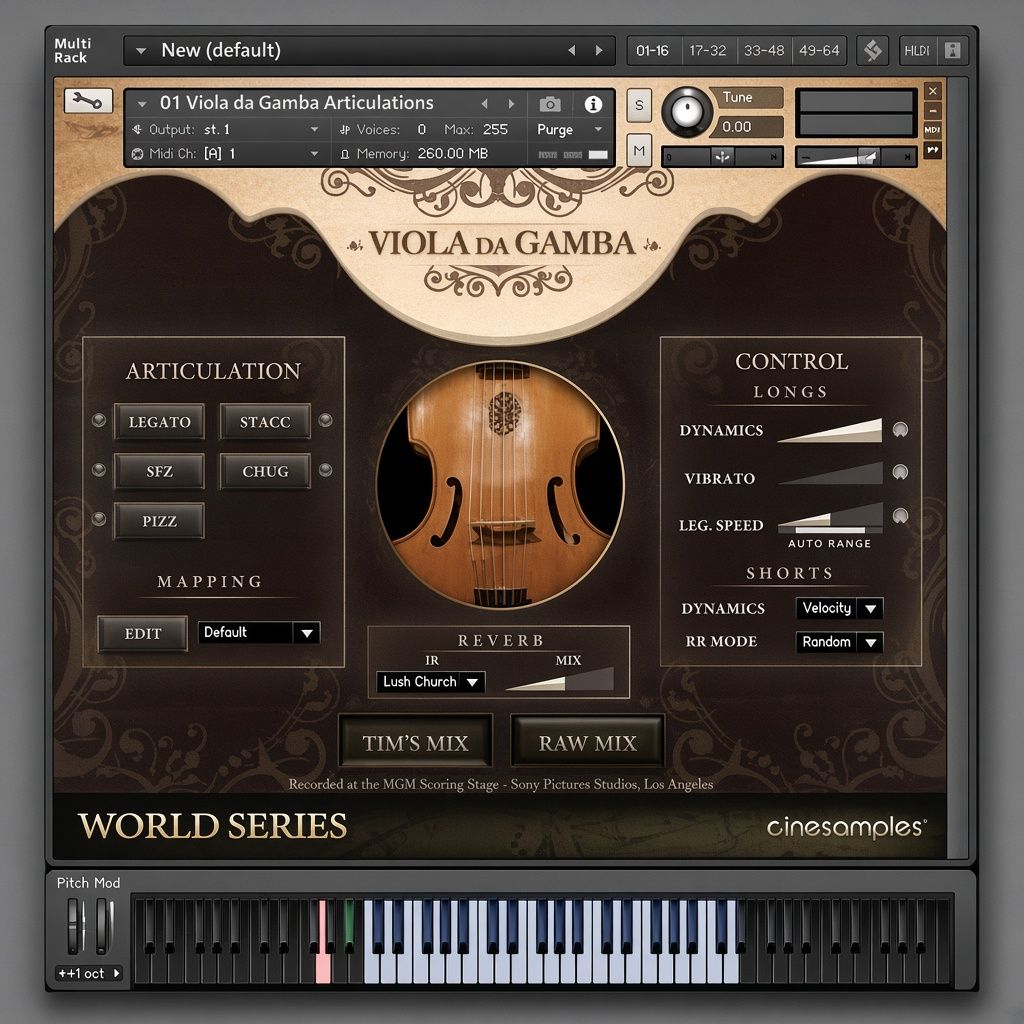Viewport: 1024px width, 1024px height.
Task: Click the Output routing icon
Action: (x=137, y=129)
